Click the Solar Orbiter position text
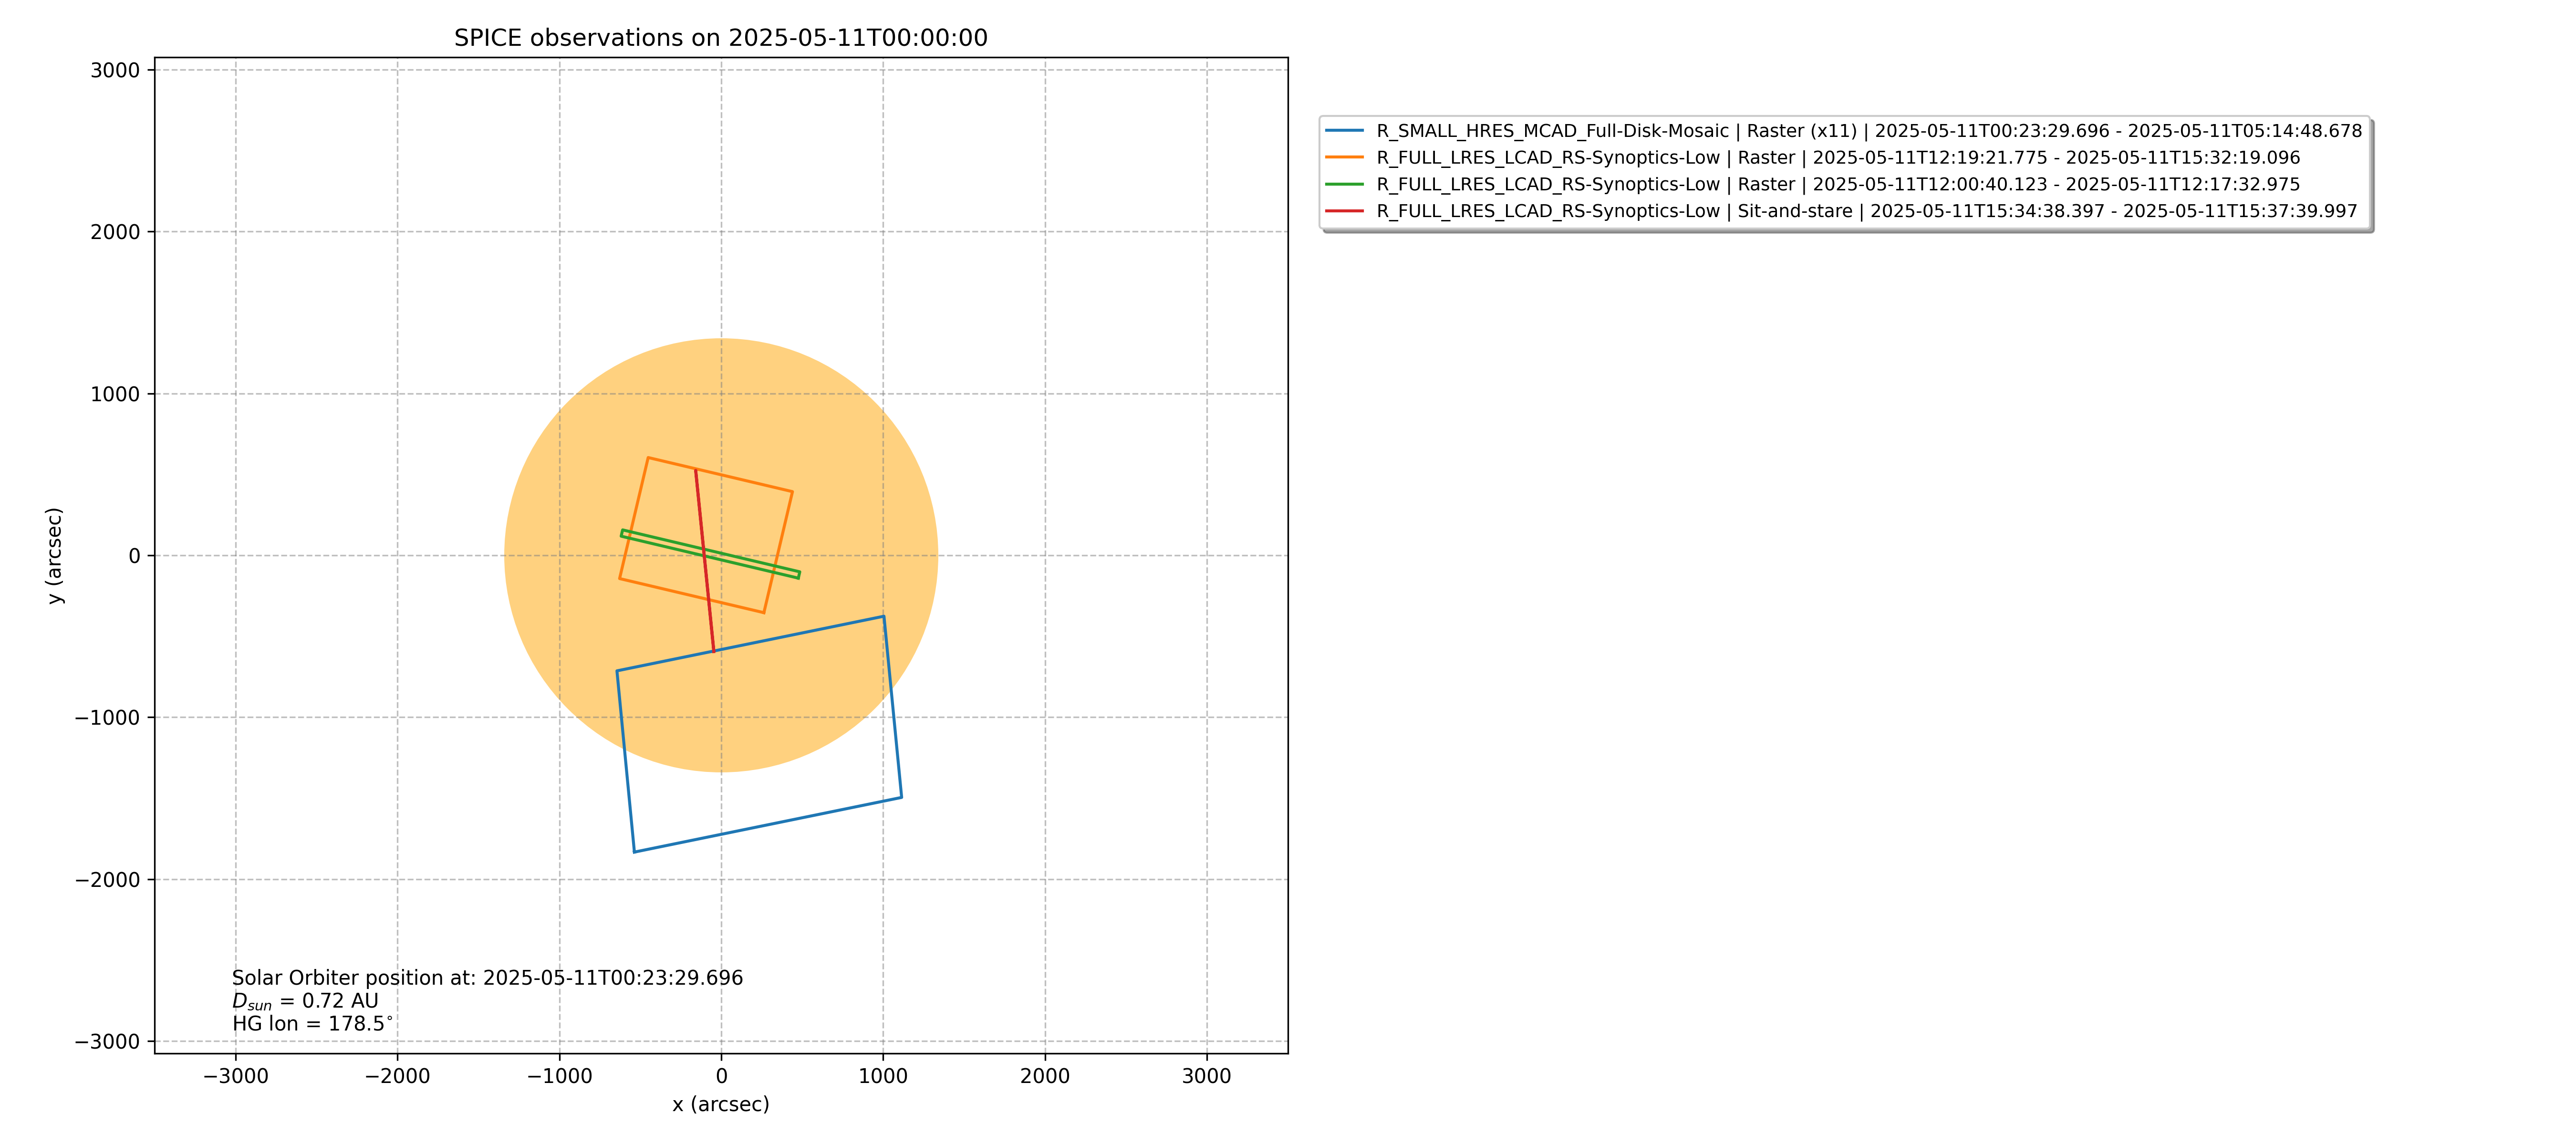The width and height of the screenshot is (2576, 1145). [x=487, y=978]
